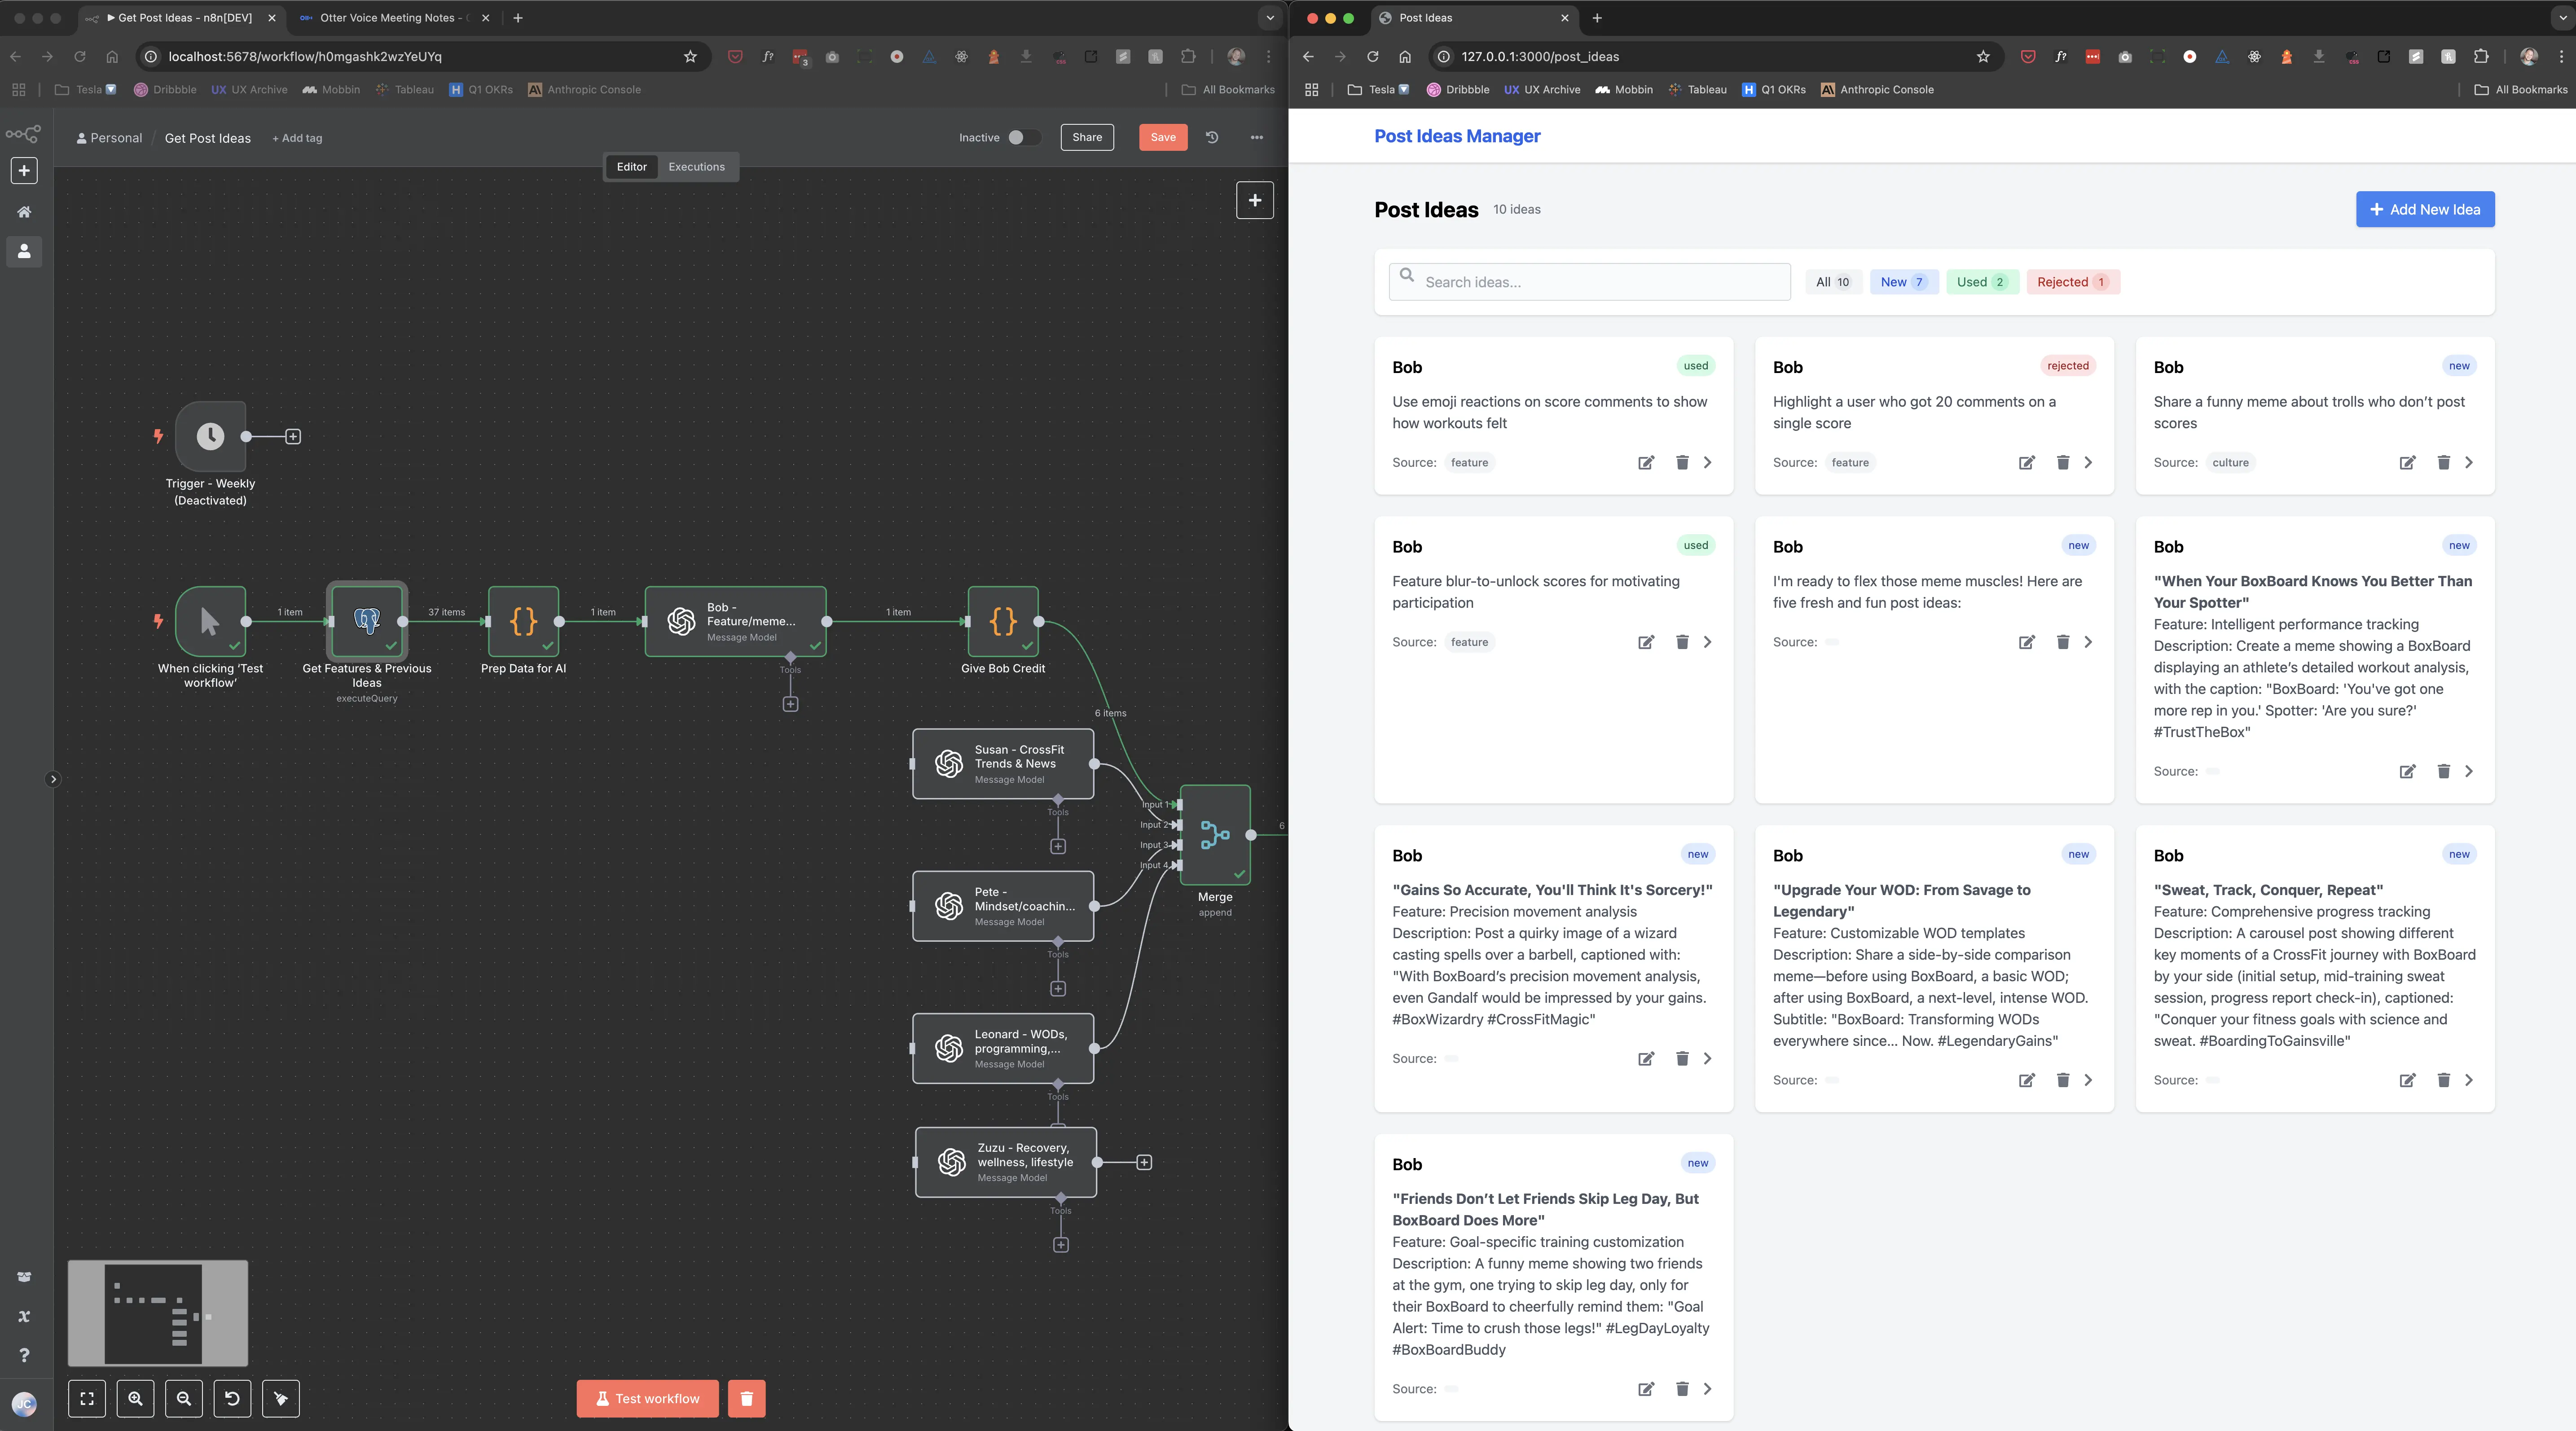The image size is (2576, 1431).
Task: Open the Share dialog
Action: [1087, 138]
